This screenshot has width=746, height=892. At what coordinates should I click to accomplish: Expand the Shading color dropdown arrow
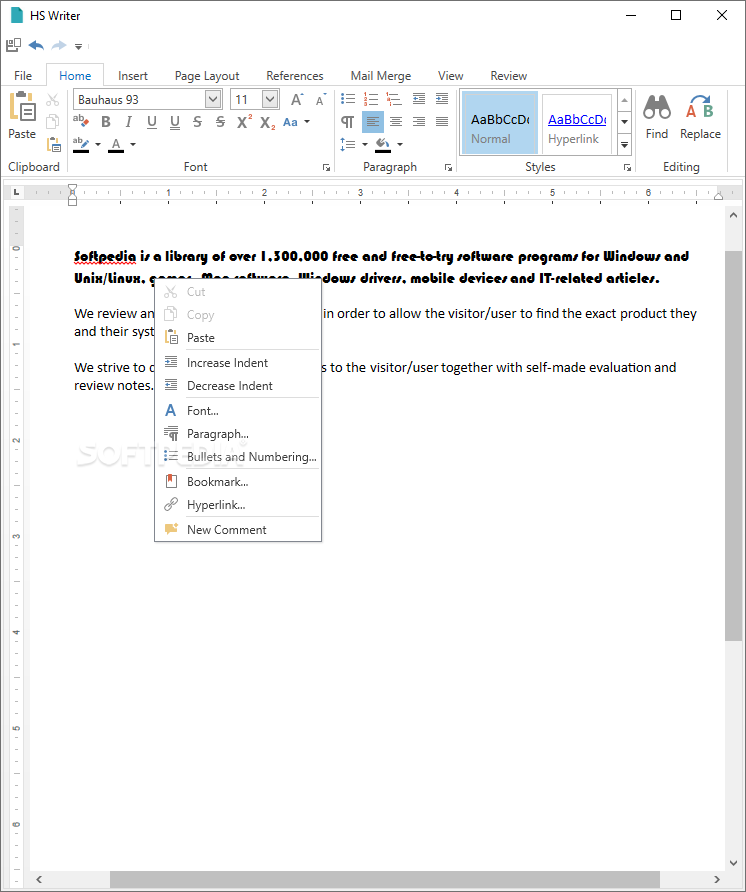[x=400, y=144]
